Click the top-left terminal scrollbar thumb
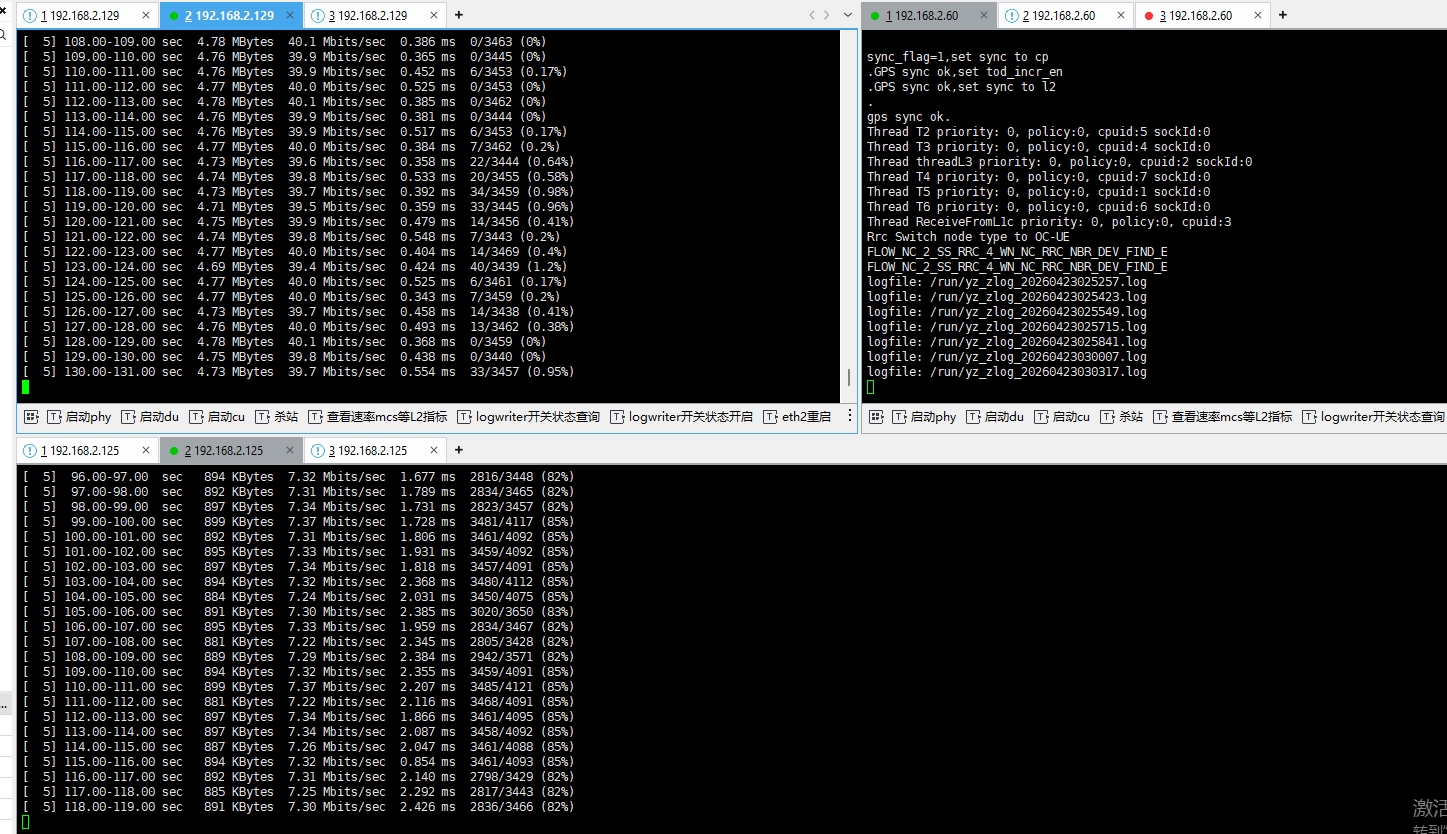This screenshot has width=1447, height=834. 849,377
